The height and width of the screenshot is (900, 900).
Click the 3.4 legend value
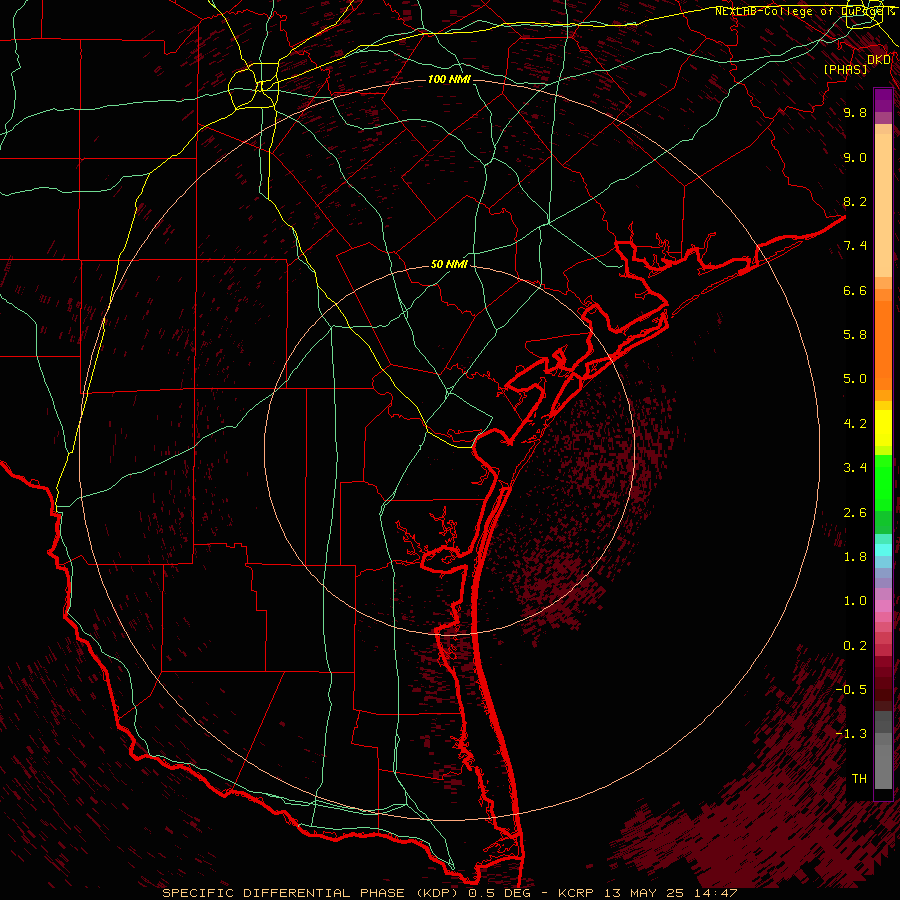tap(855, 468)
